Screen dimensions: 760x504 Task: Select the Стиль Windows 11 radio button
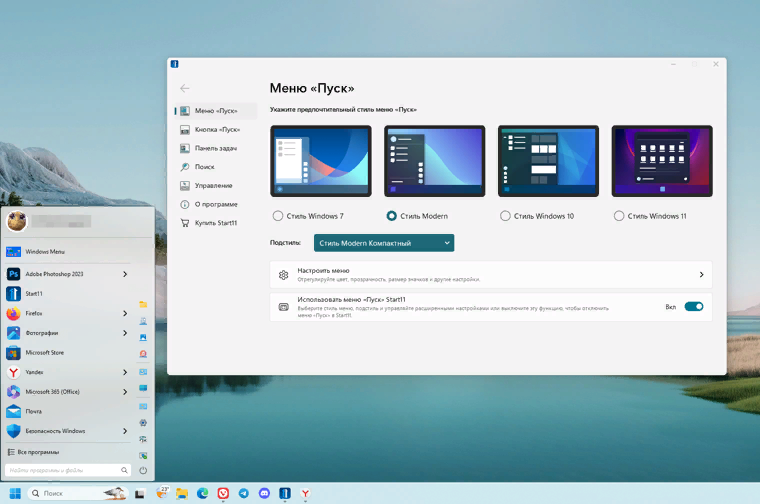pos(619,216)
